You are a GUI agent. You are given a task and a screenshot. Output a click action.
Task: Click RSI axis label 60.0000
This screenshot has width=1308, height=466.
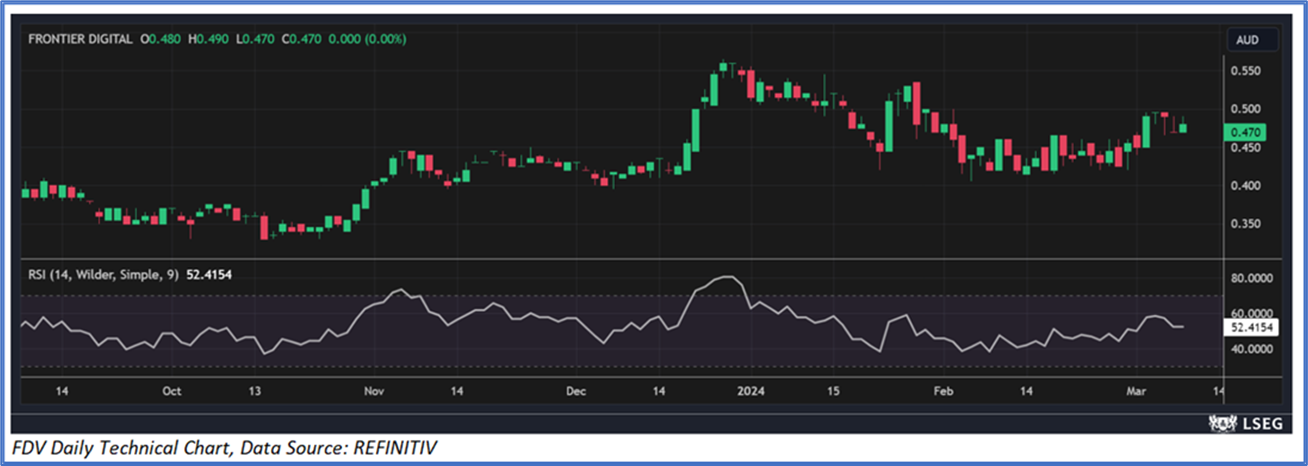(1254, 314)
